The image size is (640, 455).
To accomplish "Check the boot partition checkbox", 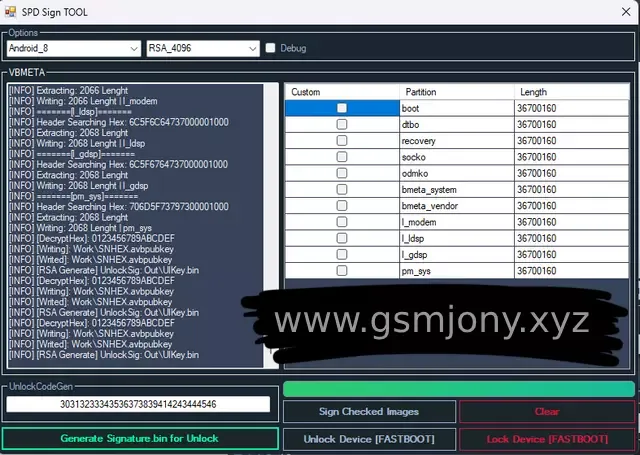I will tap(342, 108).
